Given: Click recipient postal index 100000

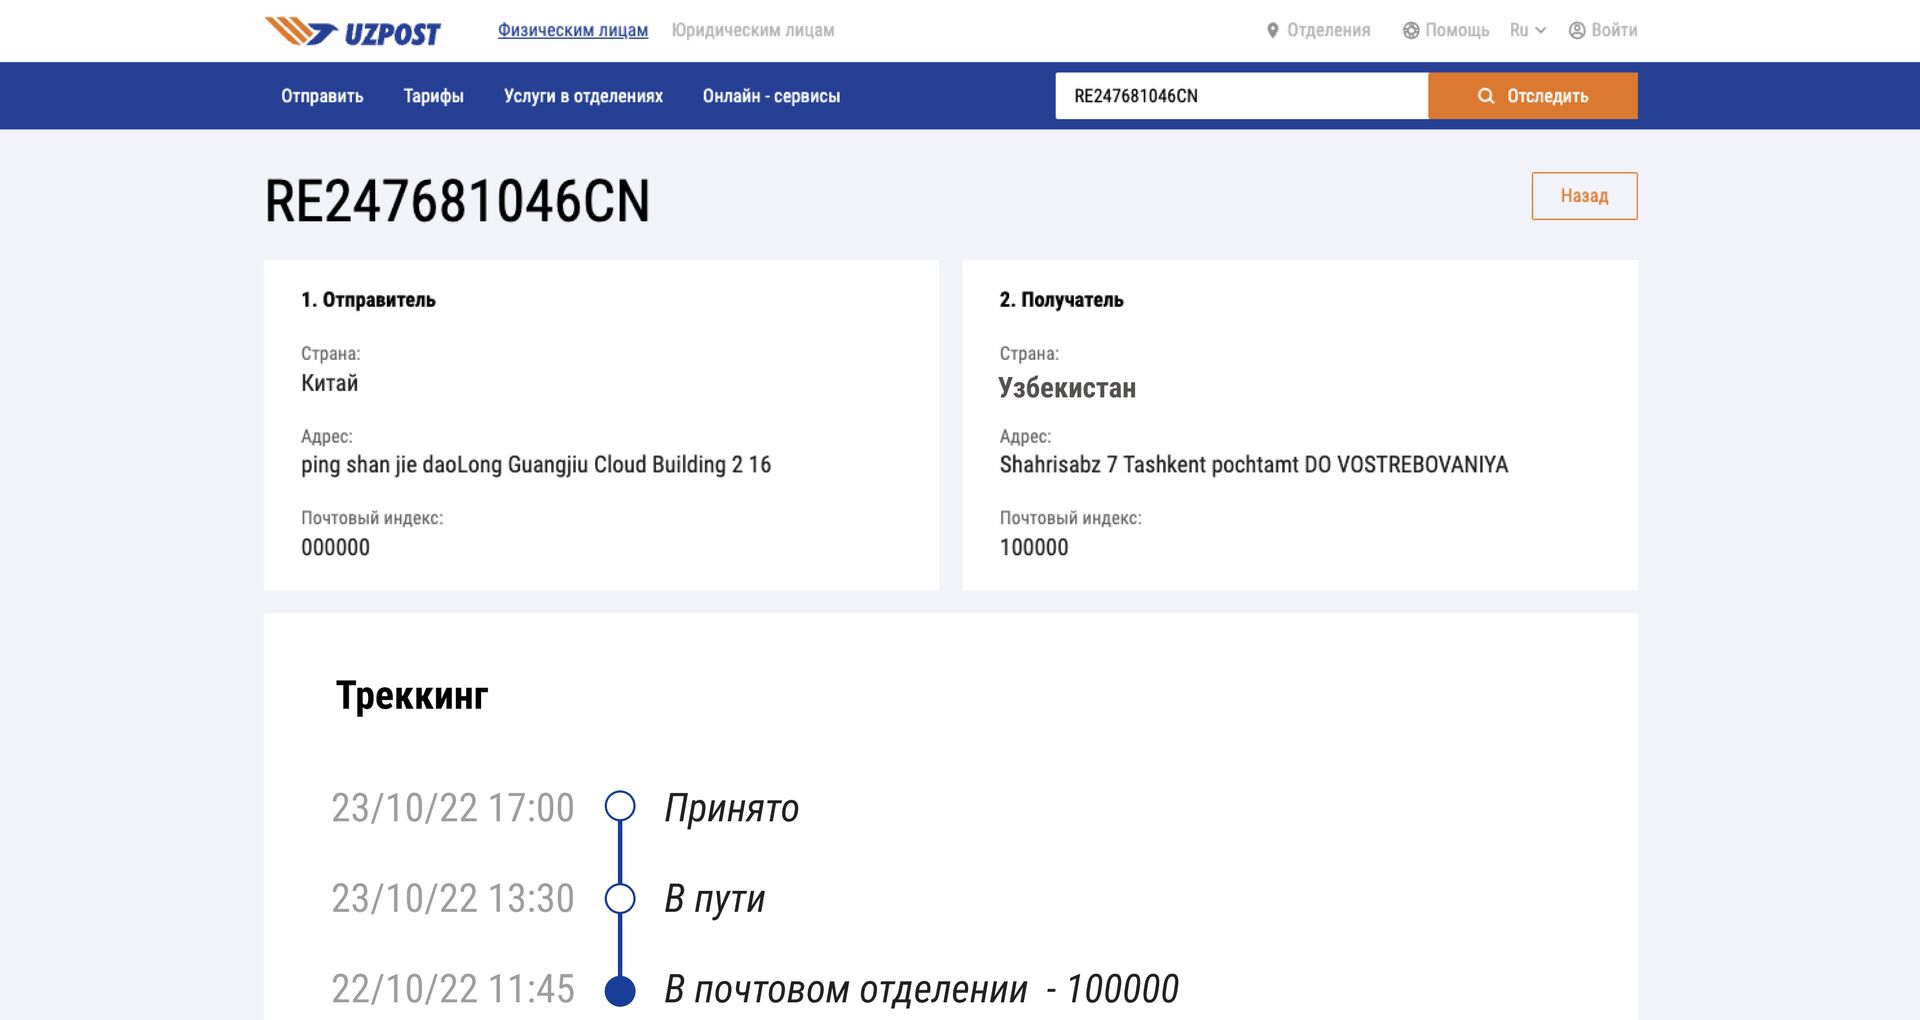Looking at the screenshot, I should [1034, 548].
